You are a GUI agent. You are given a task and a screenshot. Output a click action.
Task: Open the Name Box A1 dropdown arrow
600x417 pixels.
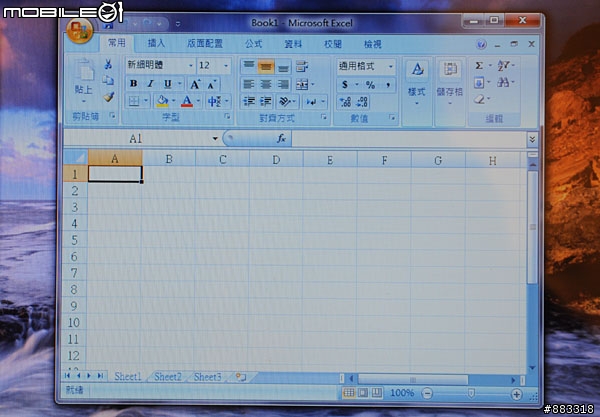click(215, 138)
